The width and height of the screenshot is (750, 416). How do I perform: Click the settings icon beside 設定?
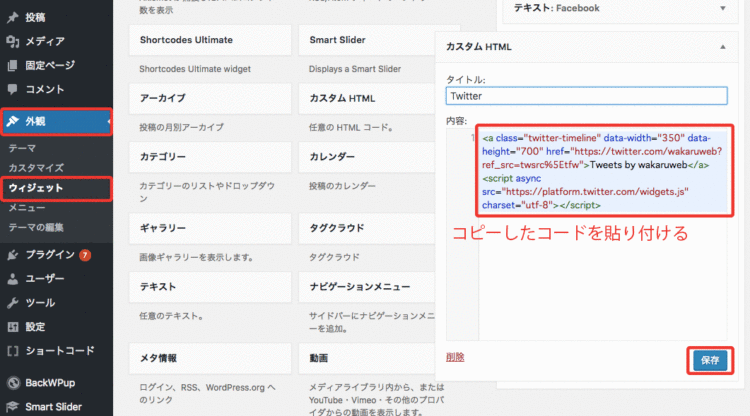[x=12, y=326]
